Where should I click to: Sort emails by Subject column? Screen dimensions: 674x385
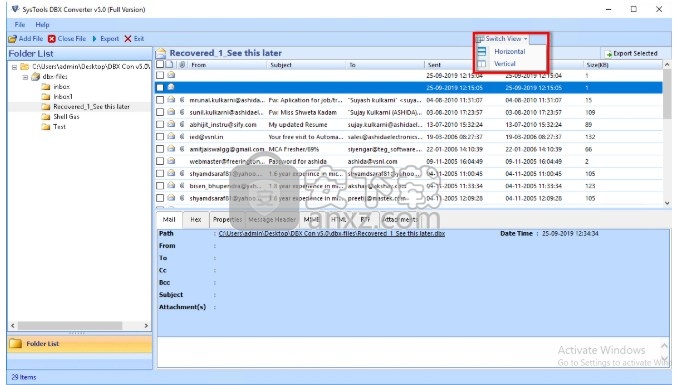[306, 65]
